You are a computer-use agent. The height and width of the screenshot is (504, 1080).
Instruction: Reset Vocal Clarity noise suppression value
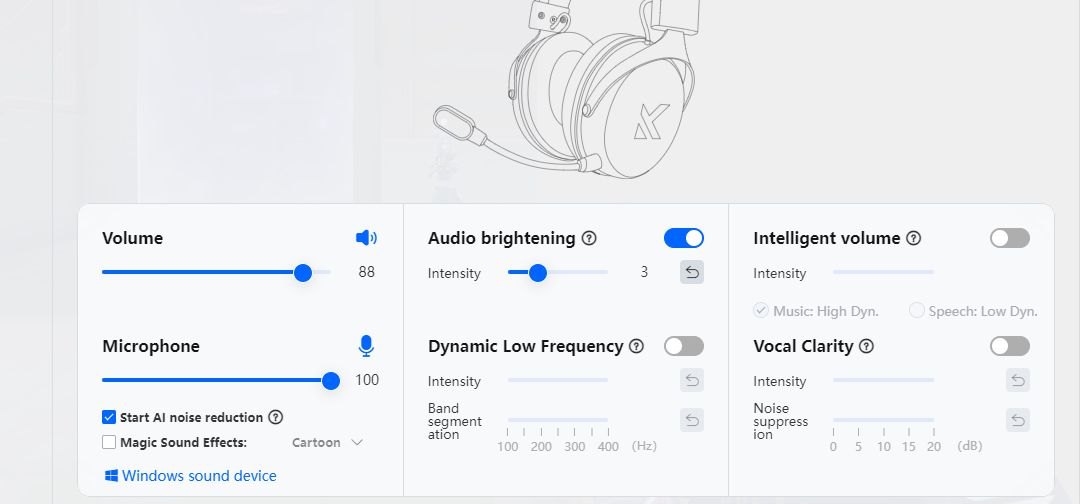point(1017,420)
